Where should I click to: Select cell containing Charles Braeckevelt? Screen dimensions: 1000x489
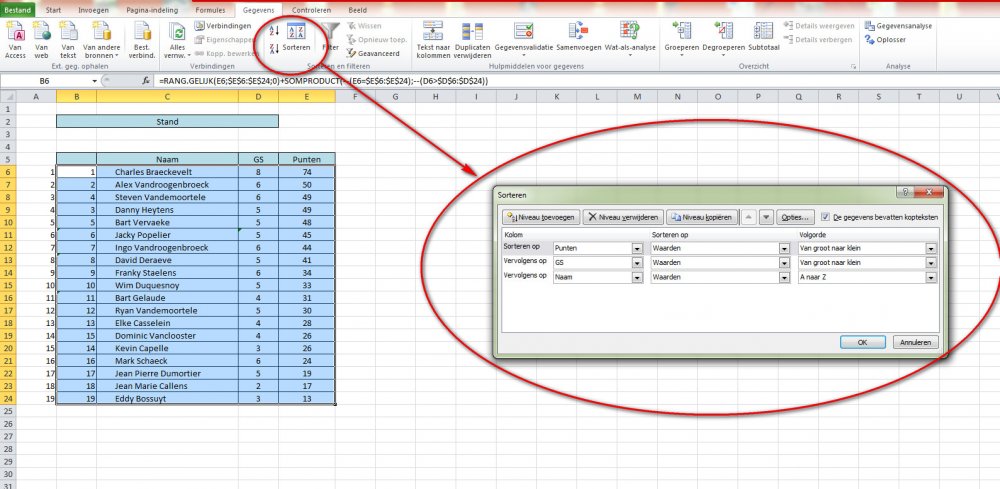coord(167,172)
